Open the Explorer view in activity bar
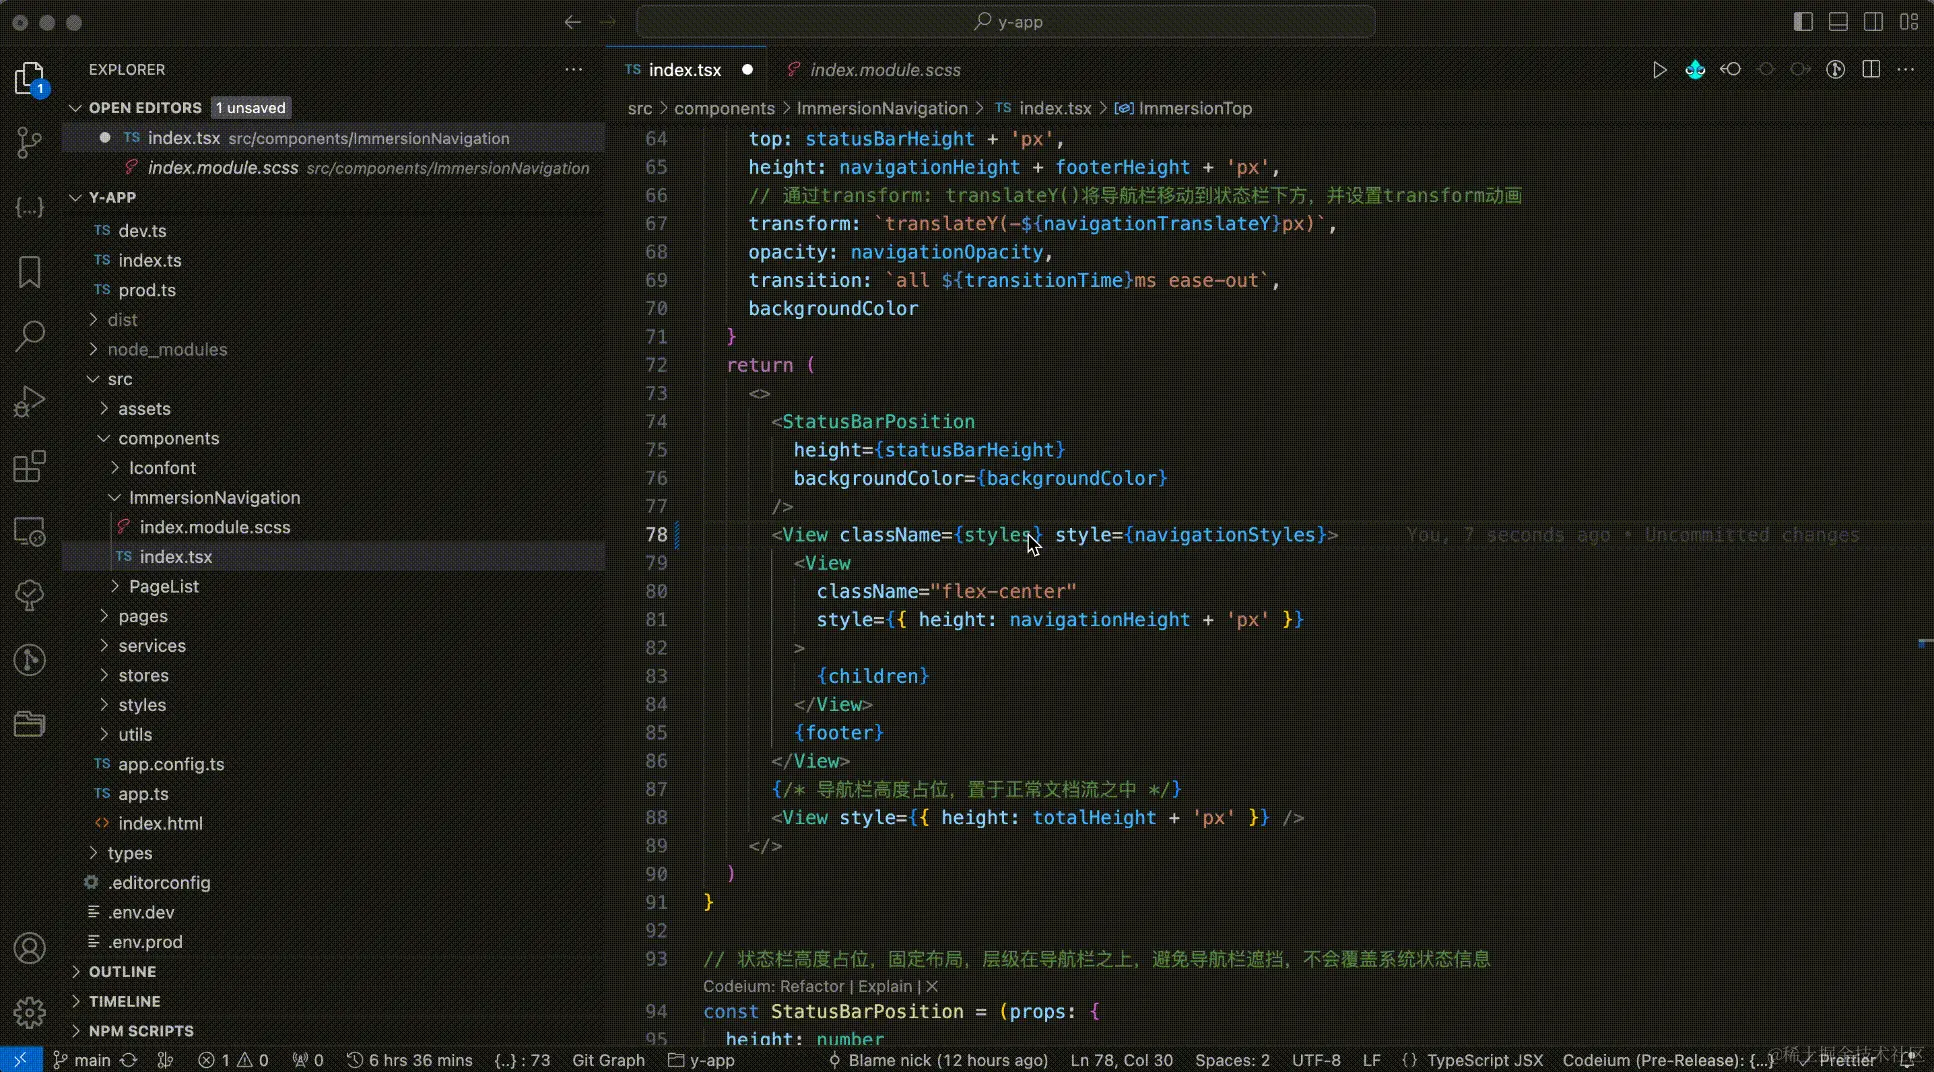This screenshot has height=1072, width=1934. pyautogui.click(x=30, y=79)
